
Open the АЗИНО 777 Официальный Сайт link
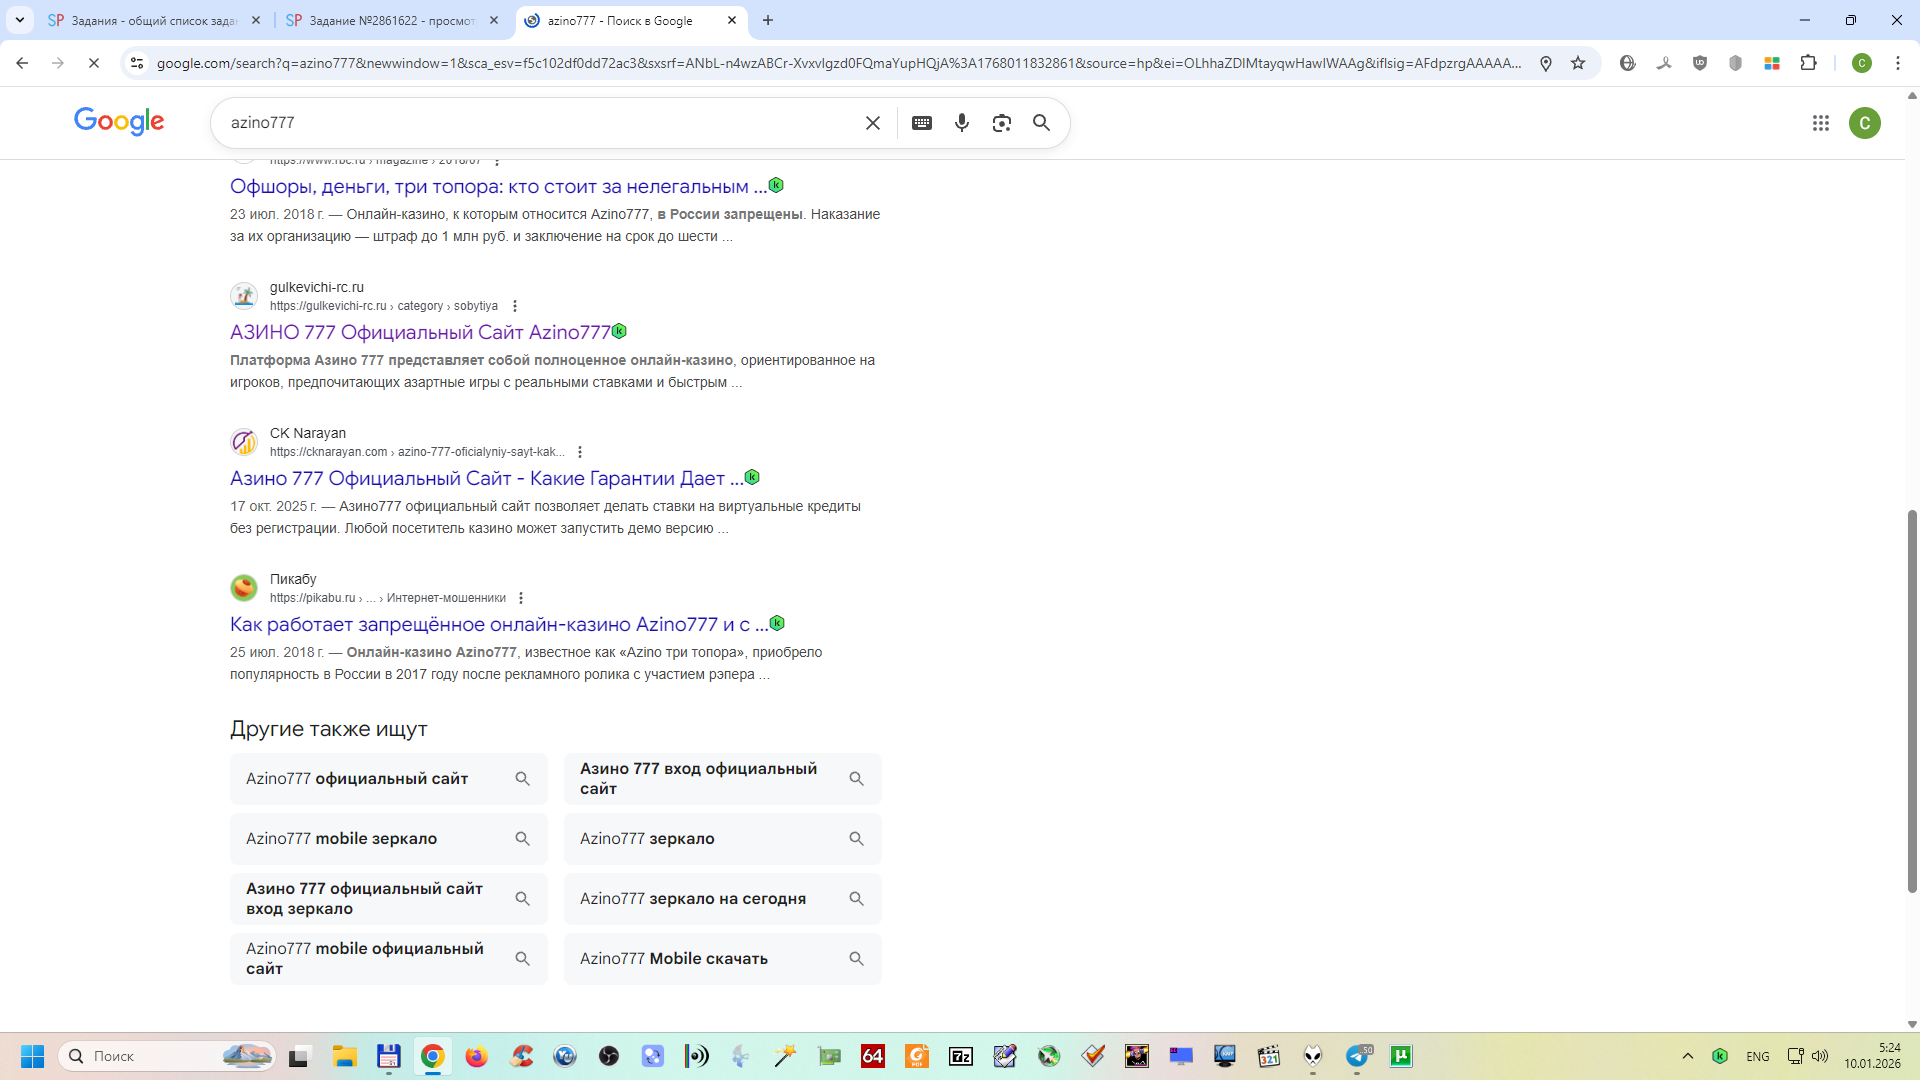pyautogui.click(x=420, y=332)
